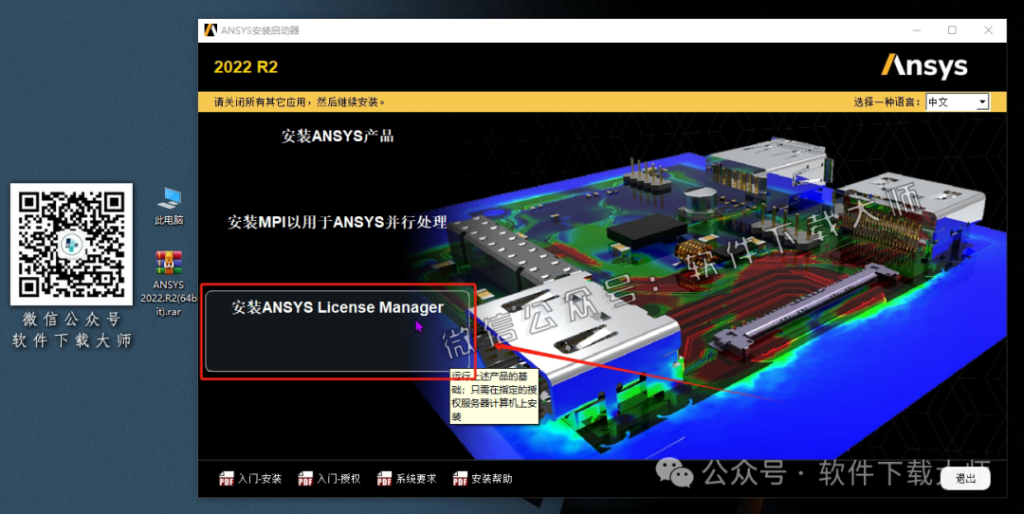Screen dimensions: 1024x514
Task: Close the ANSYS installer window
Action: coord(988,30)
